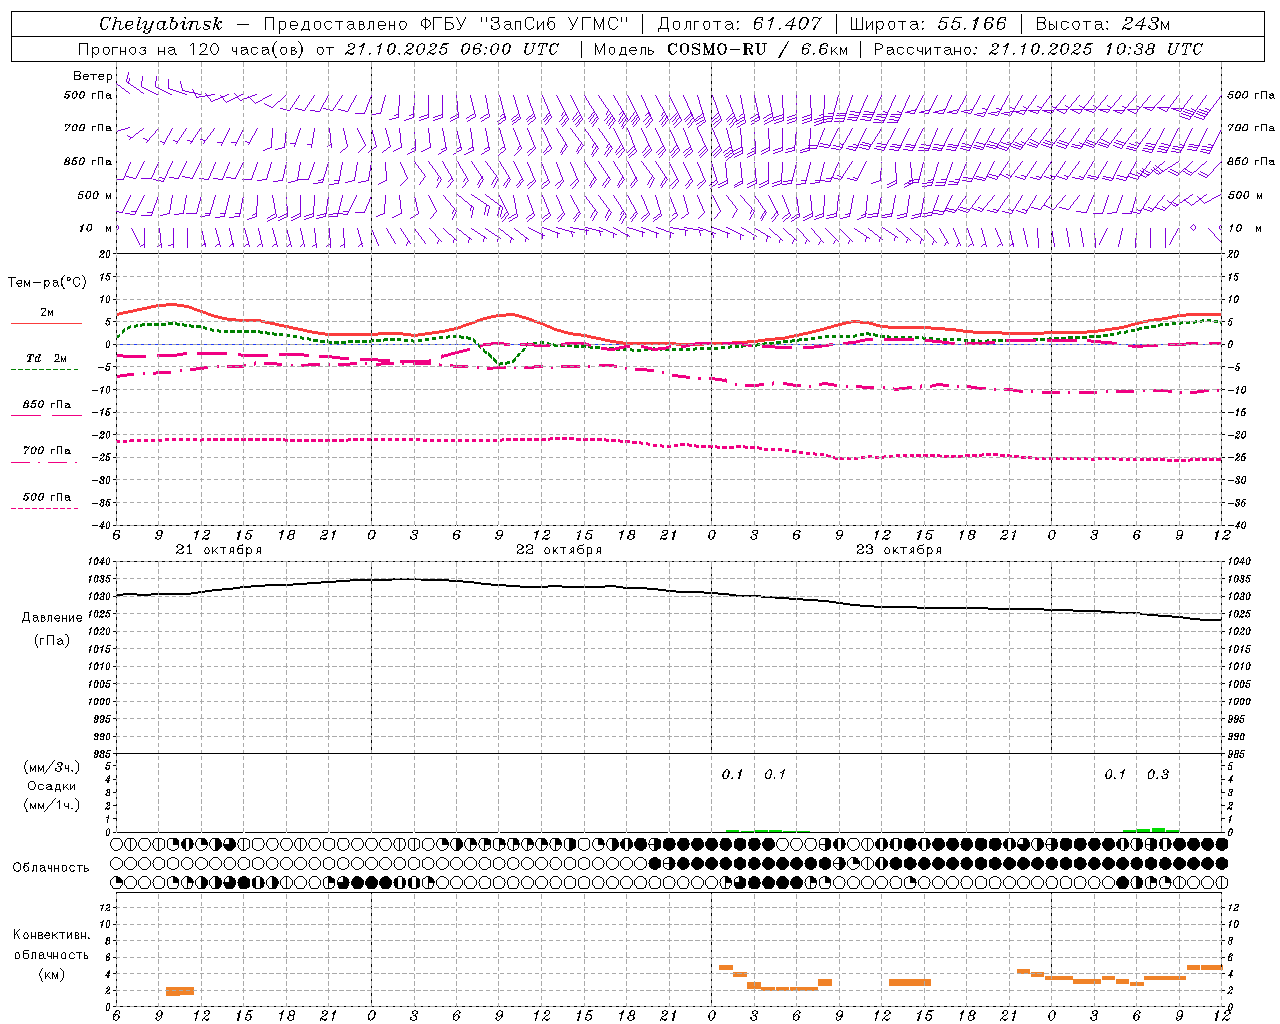Click the dashed 500 гПа legend line sample
Screen dimensions: 1280x1024
click(x=45, y=509)
